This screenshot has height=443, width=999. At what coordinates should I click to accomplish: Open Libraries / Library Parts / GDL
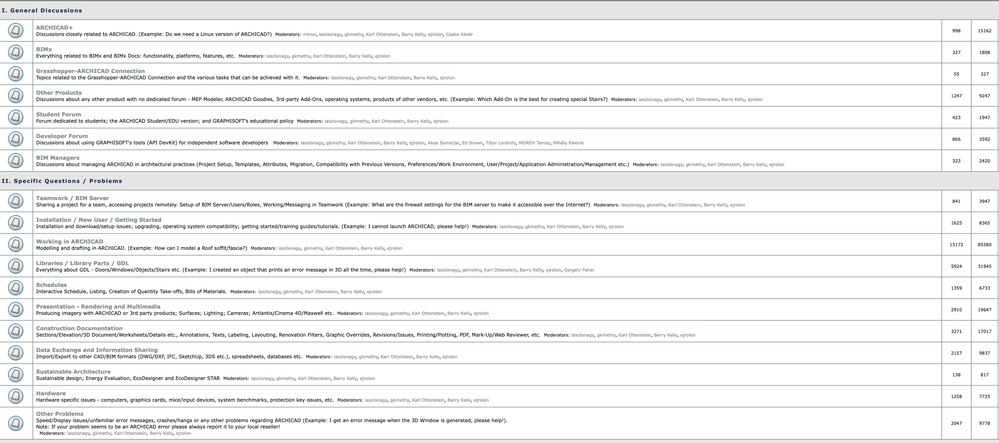click(x=82, y=263)
